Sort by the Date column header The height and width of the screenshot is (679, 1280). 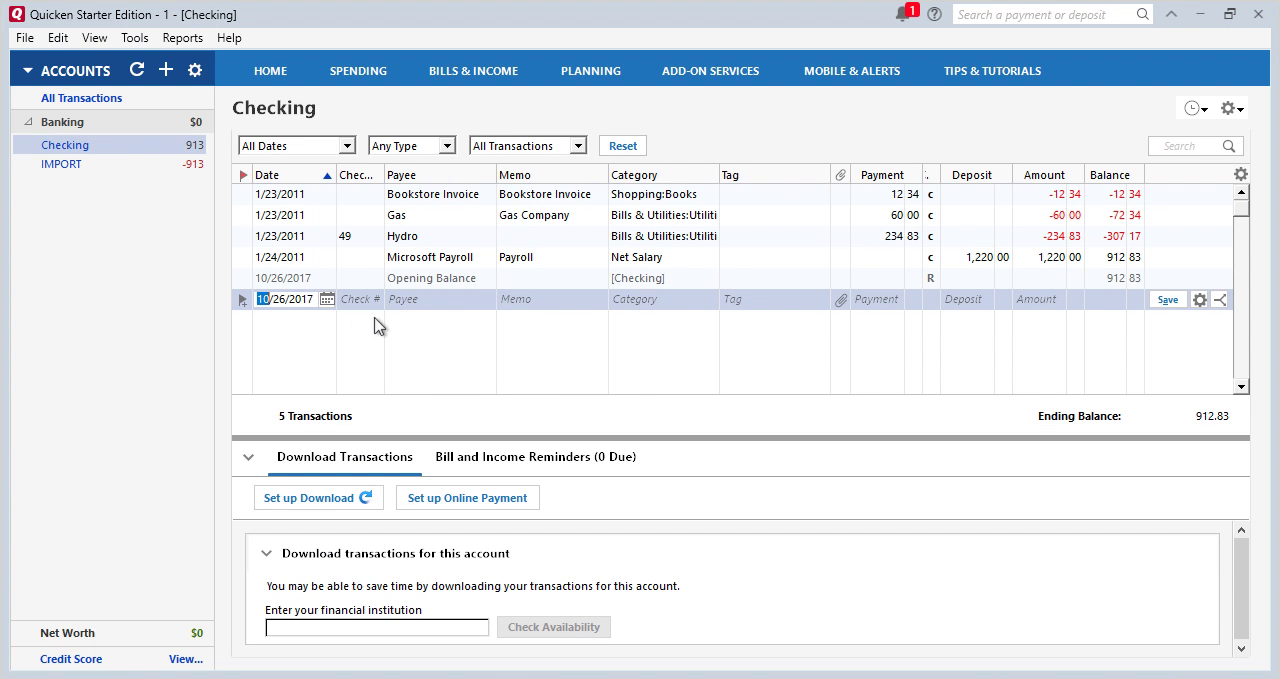point(294,175)
